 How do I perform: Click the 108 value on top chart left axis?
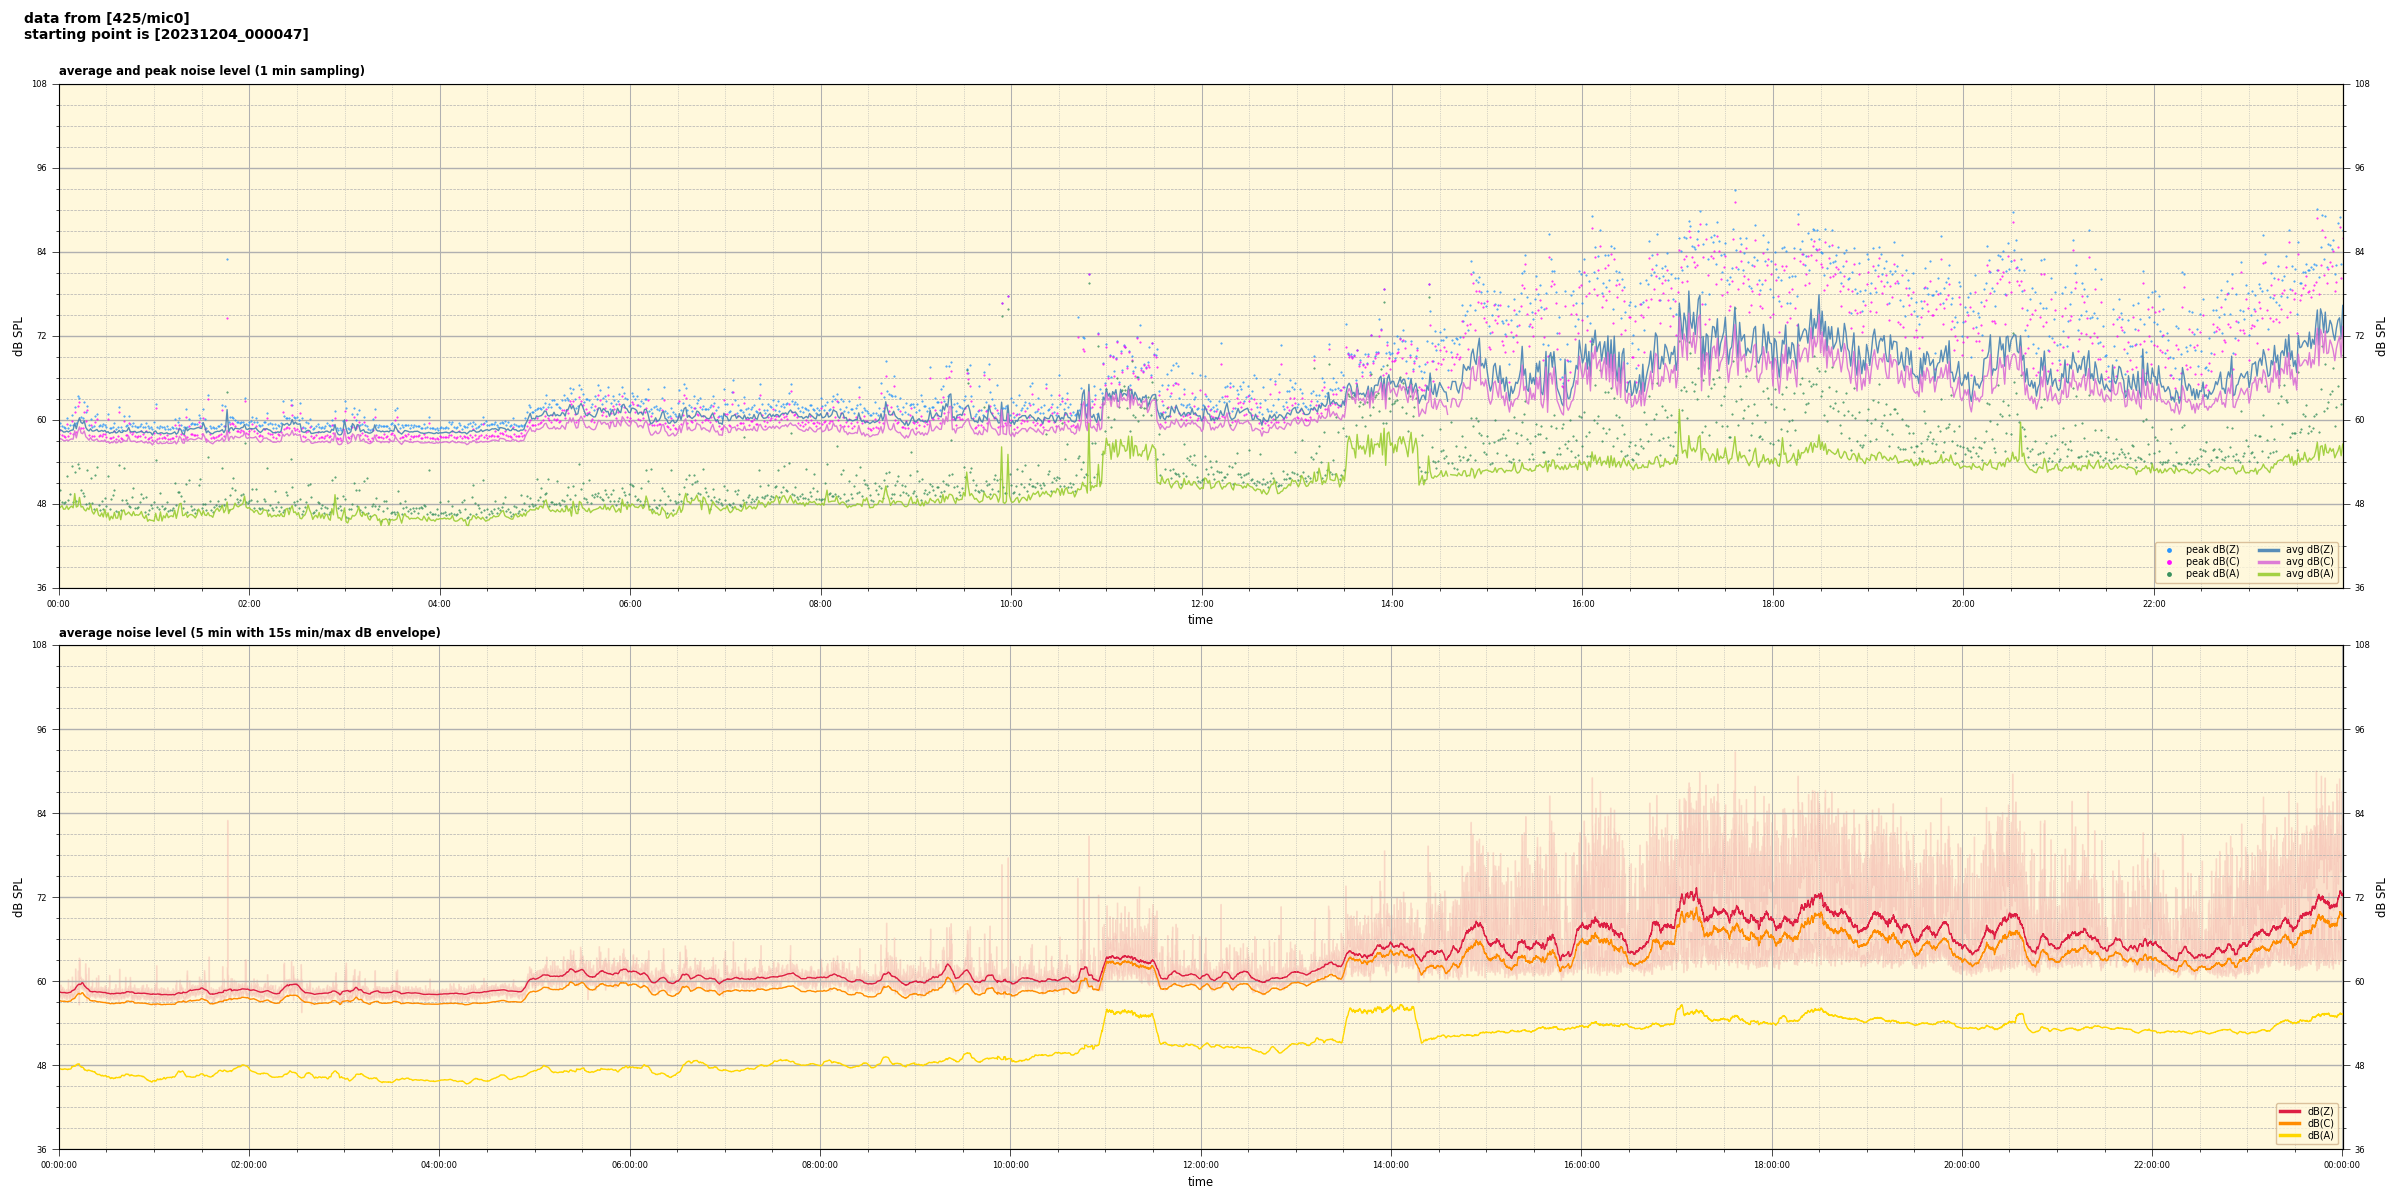(39, 84)
